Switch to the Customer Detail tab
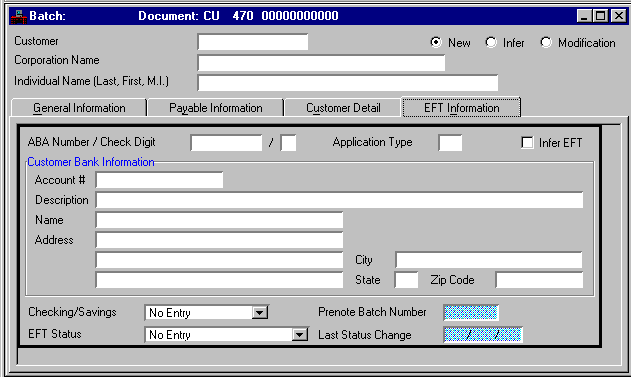 click(343, 108)
